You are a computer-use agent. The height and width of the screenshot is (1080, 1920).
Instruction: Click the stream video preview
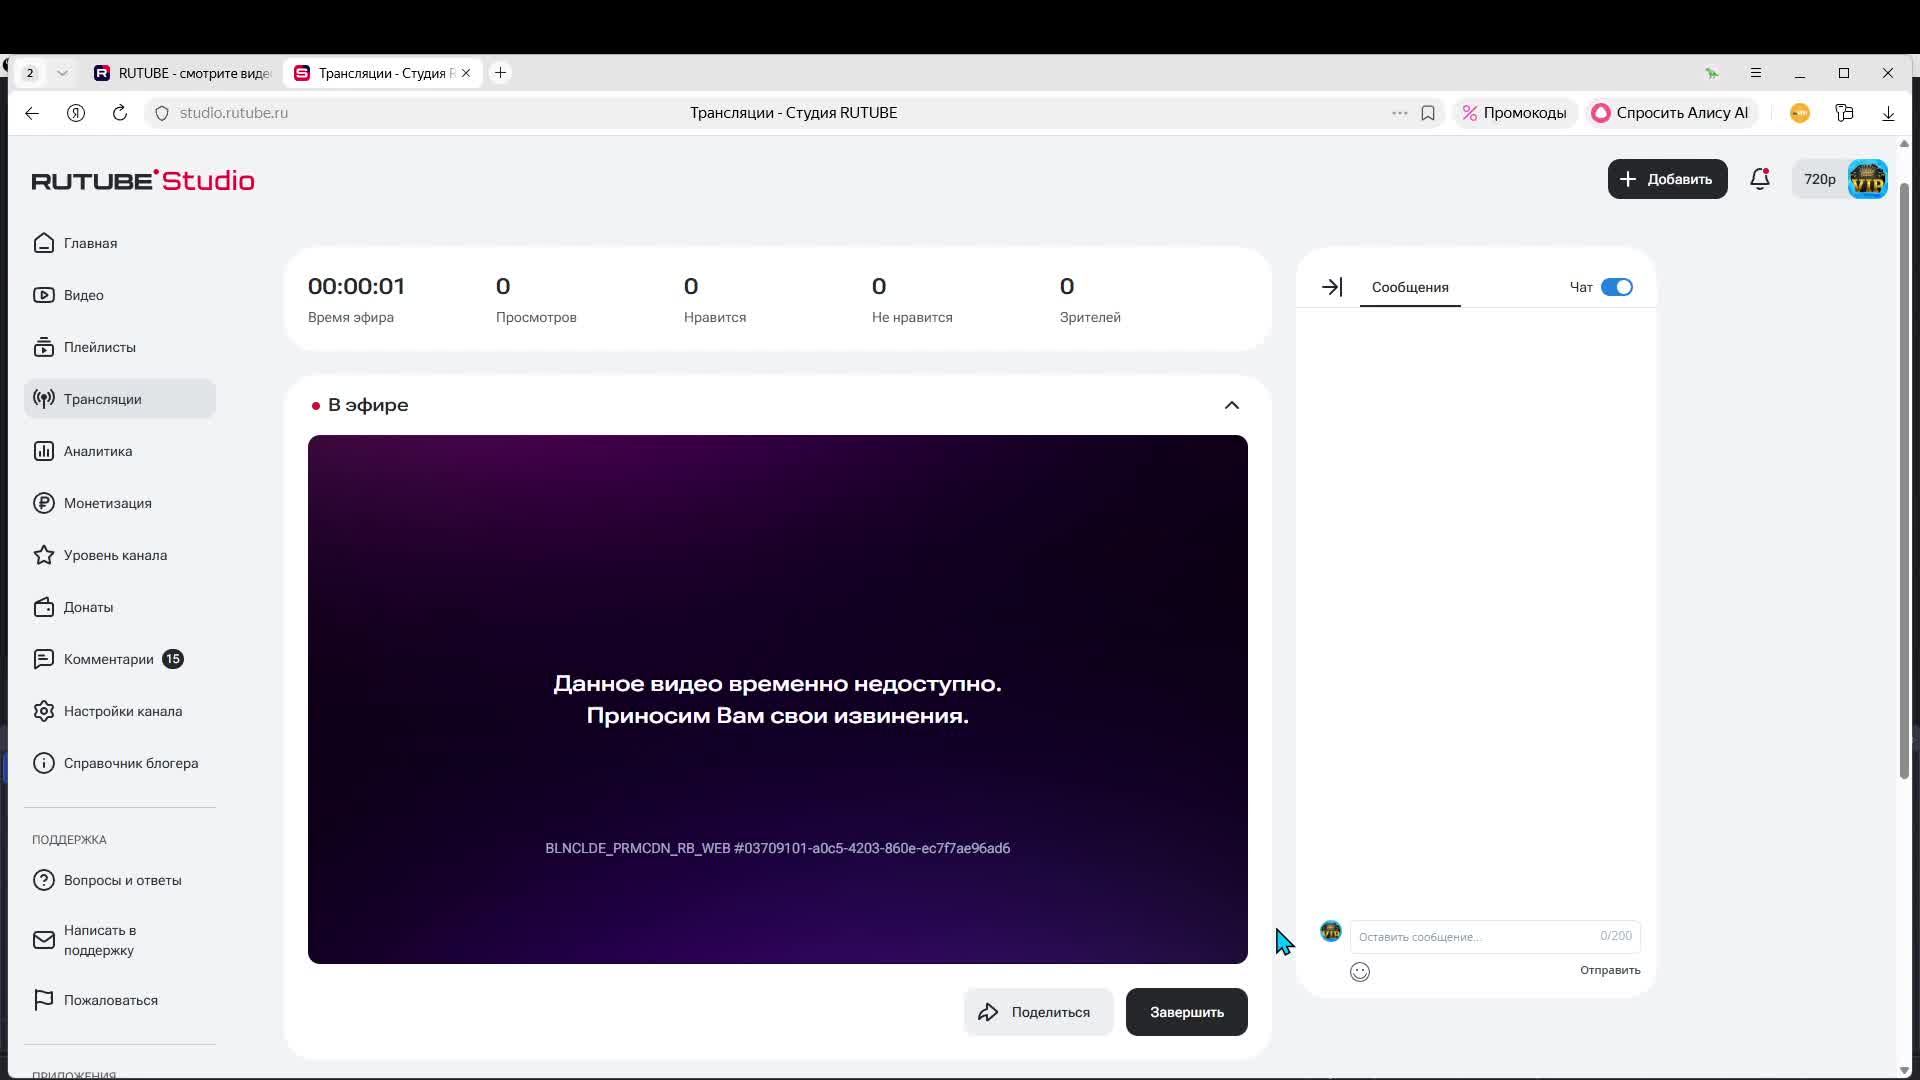tap(778, 699)
